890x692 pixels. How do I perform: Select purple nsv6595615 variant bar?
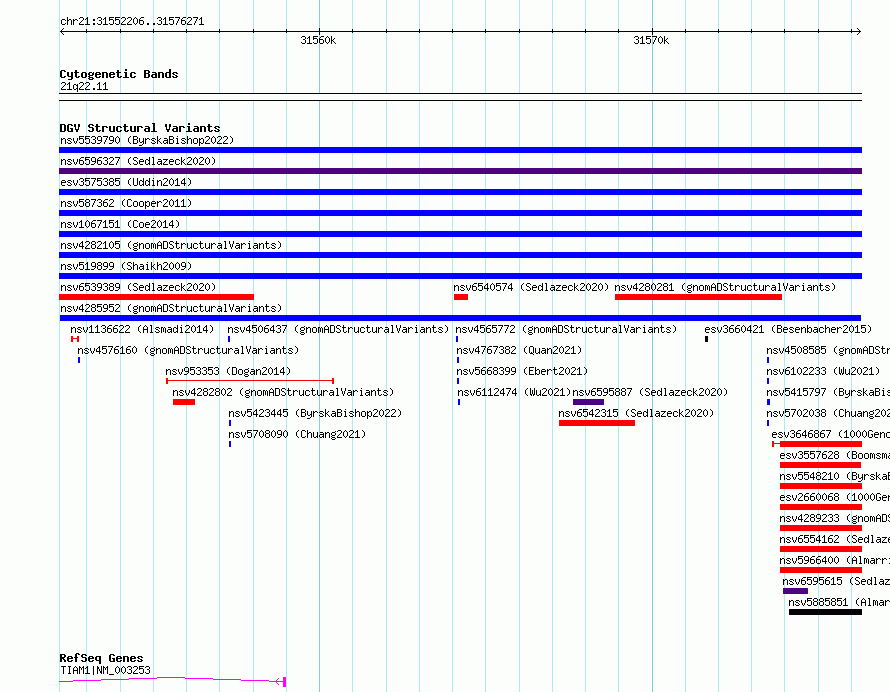(795, 591)
